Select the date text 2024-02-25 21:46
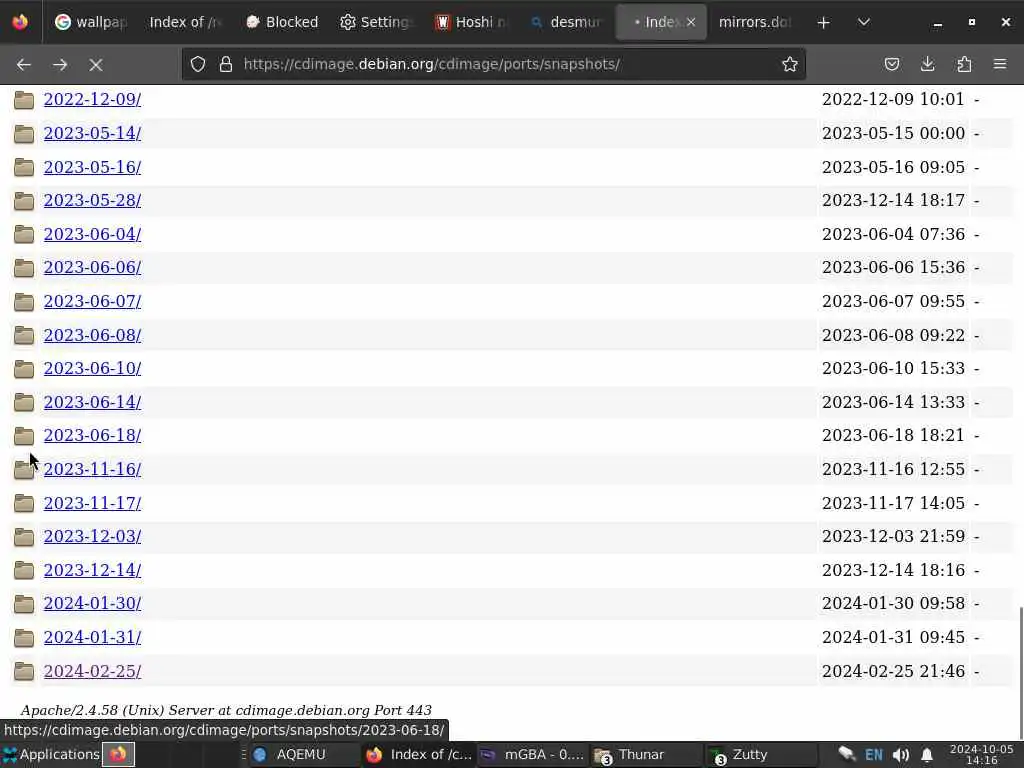Screen dimensions: 1024x768 coord(893,672)
